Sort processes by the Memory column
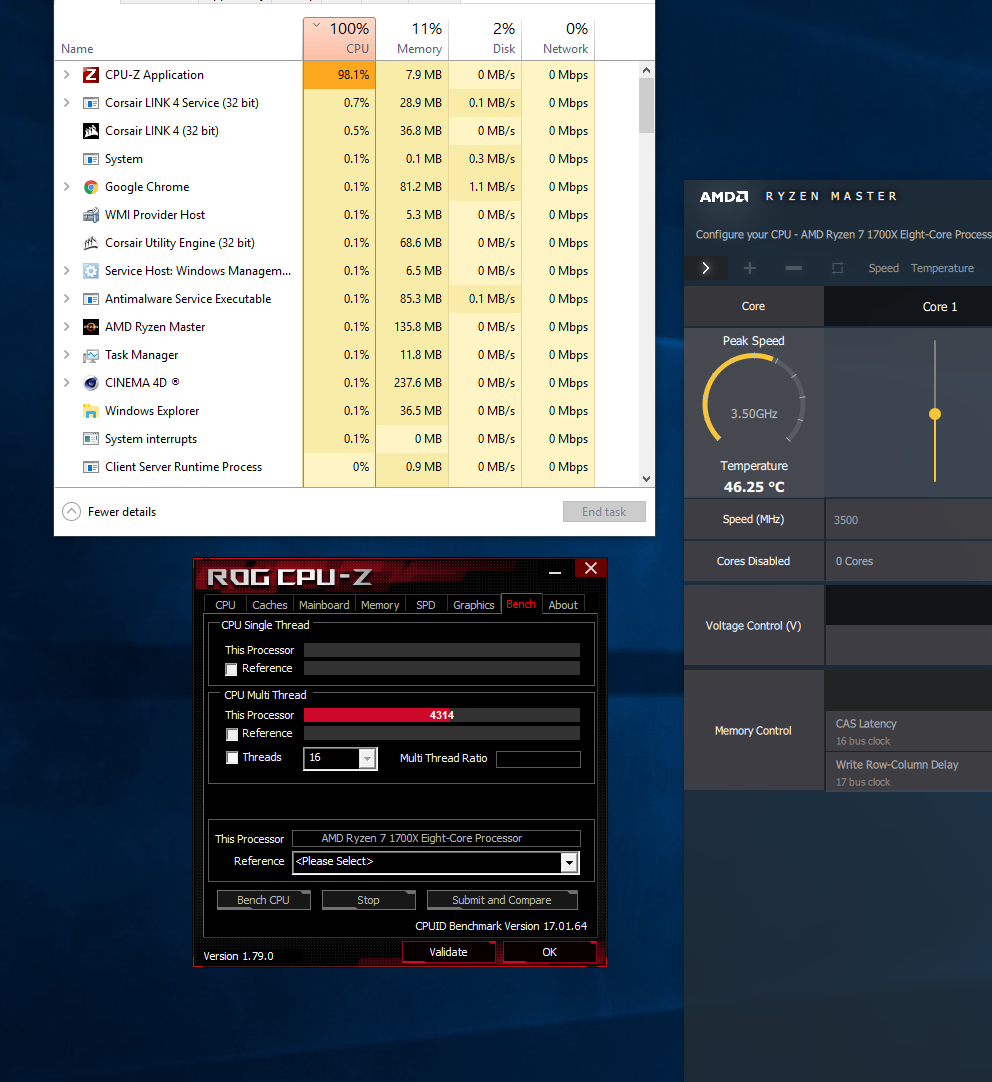Viewport: 992px width, 1082px height. [412, 39]
